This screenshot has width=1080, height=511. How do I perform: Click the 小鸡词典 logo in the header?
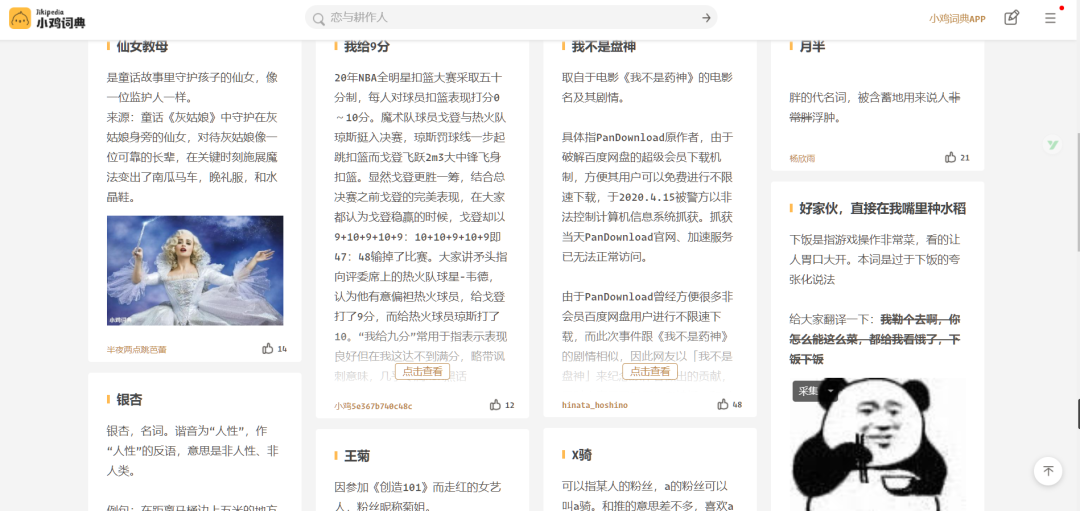pos(48,18)
